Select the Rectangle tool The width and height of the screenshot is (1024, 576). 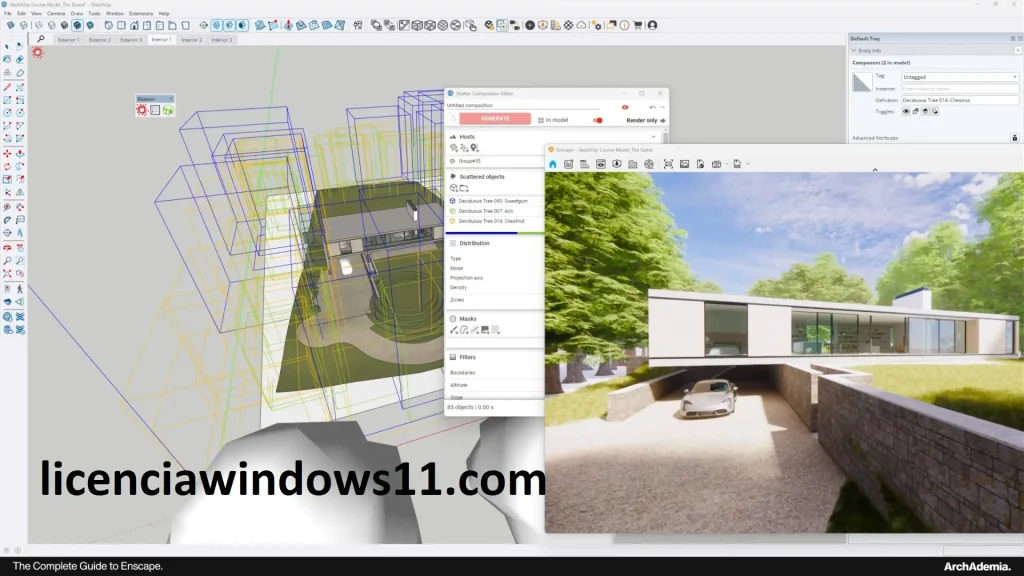(7, 100)
